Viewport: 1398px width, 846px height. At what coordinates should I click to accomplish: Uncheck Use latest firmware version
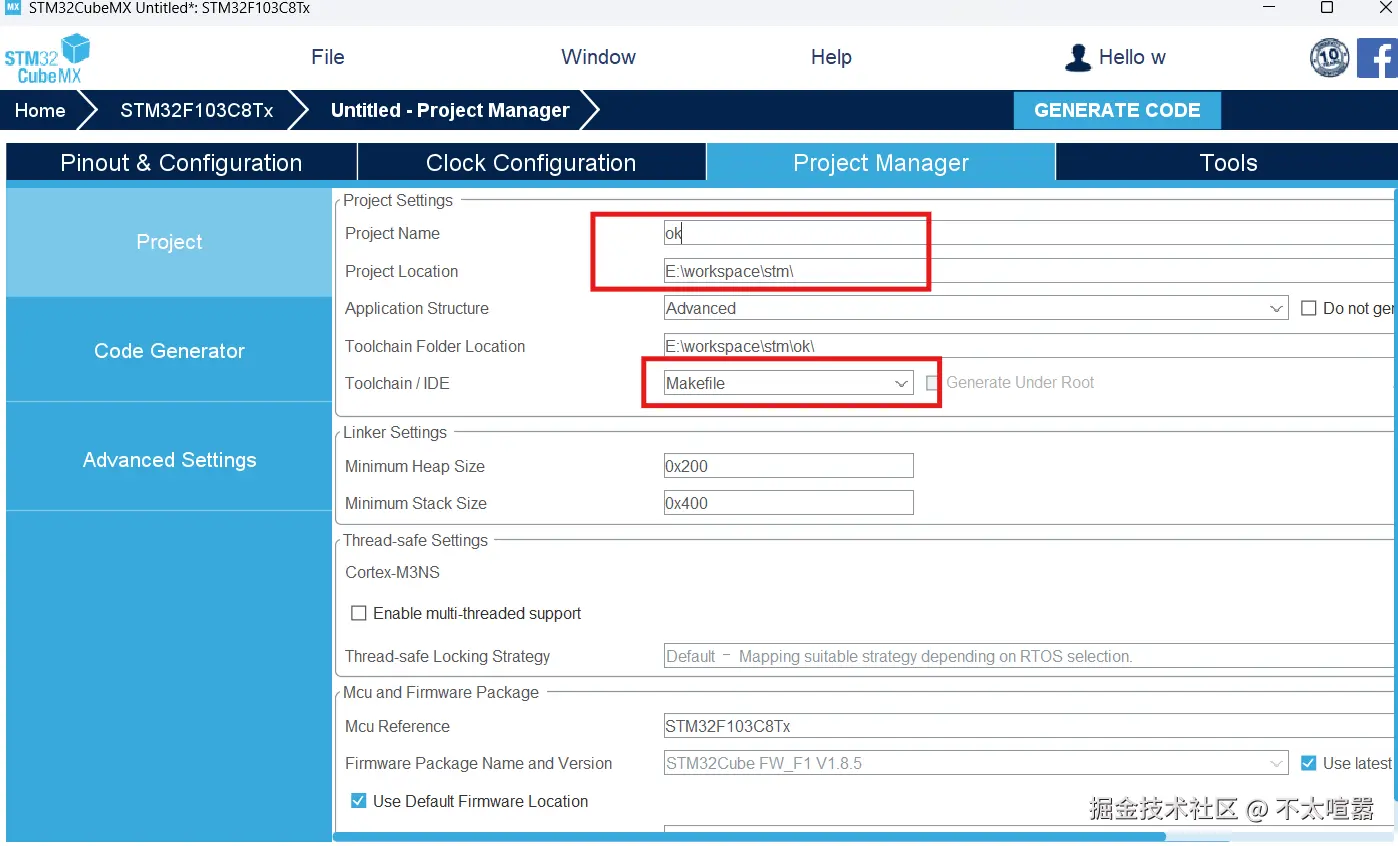point(1308,763)
